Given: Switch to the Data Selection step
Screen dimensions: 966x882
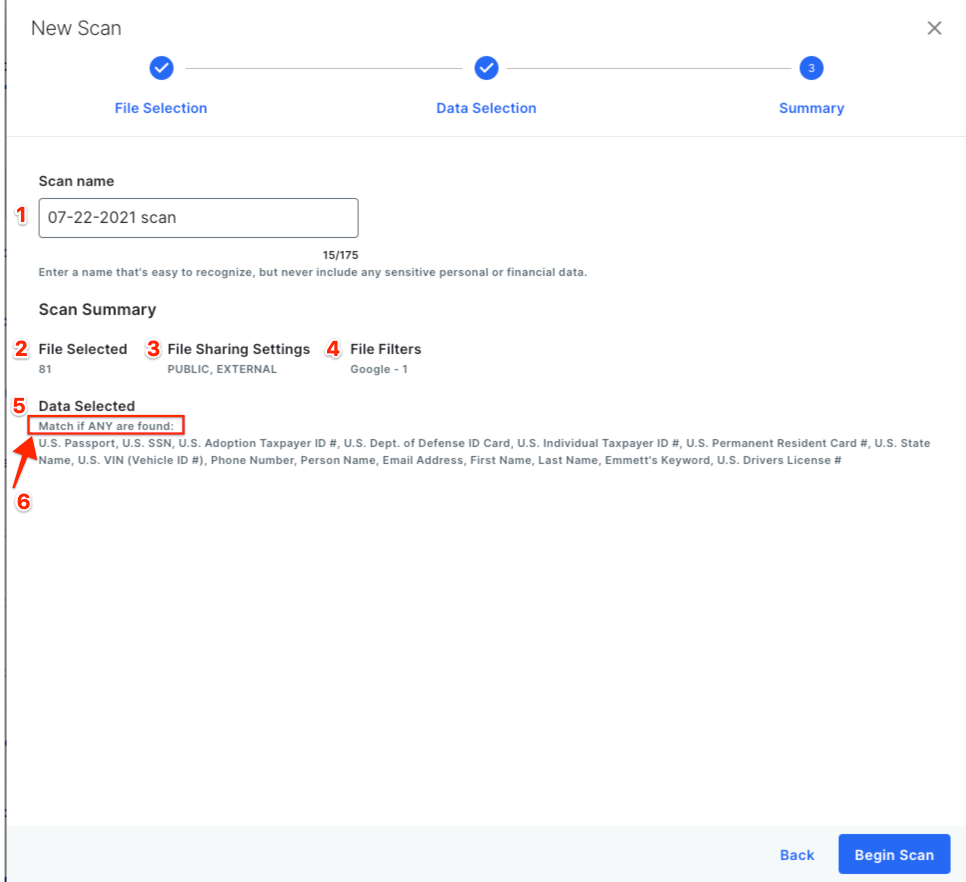Looking at the screenshot, I should 486,108.
